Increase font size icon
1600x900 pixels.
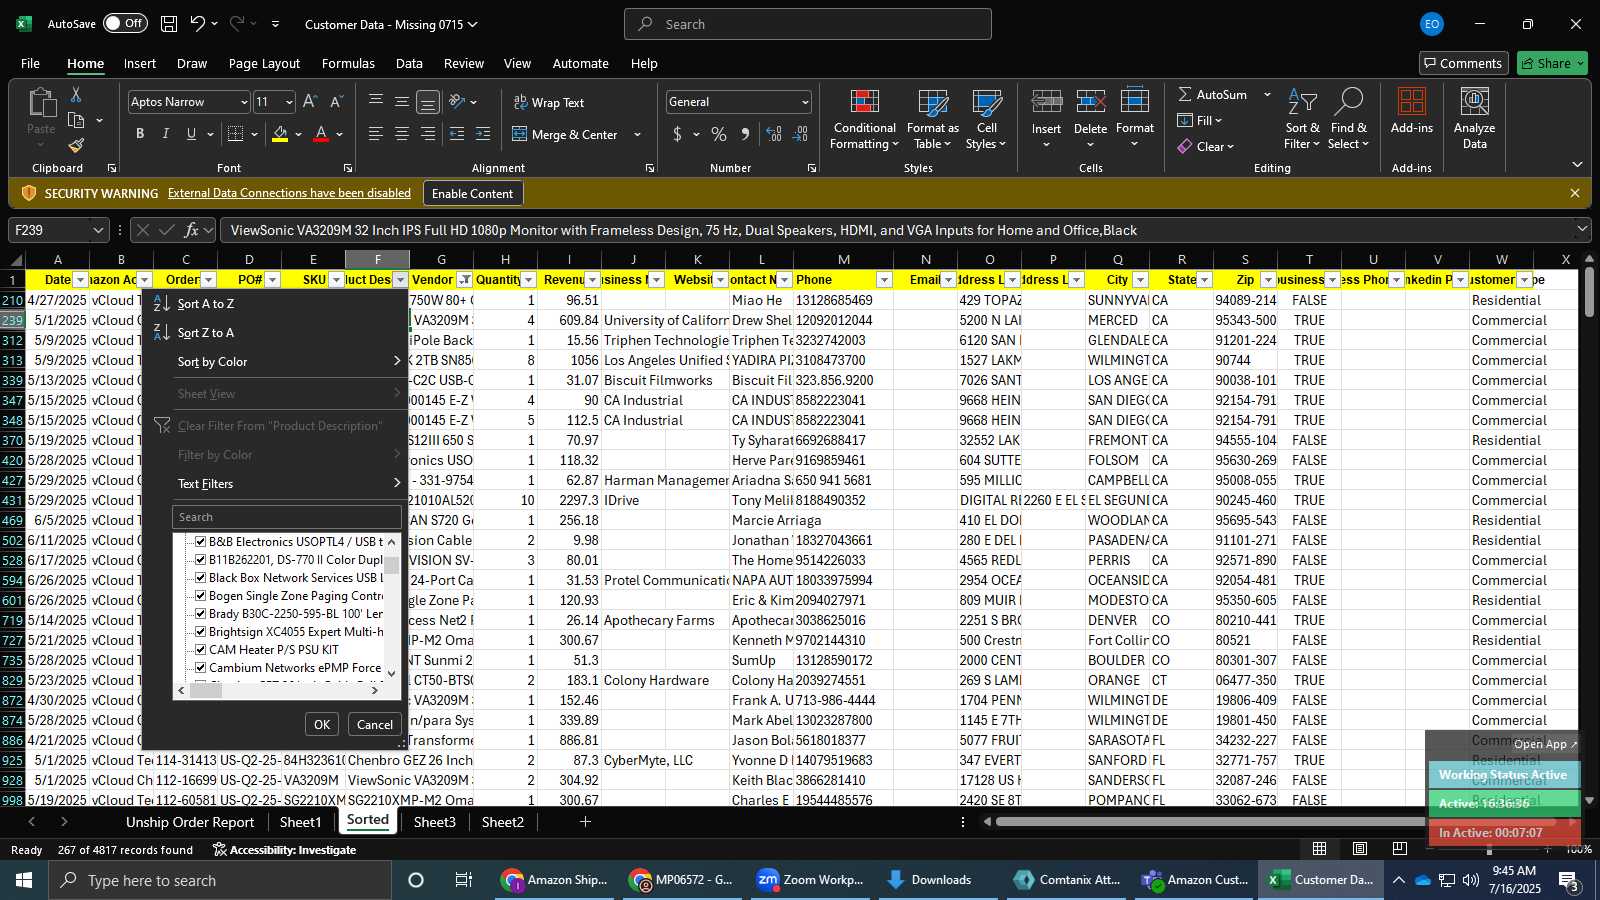point(310,102)
